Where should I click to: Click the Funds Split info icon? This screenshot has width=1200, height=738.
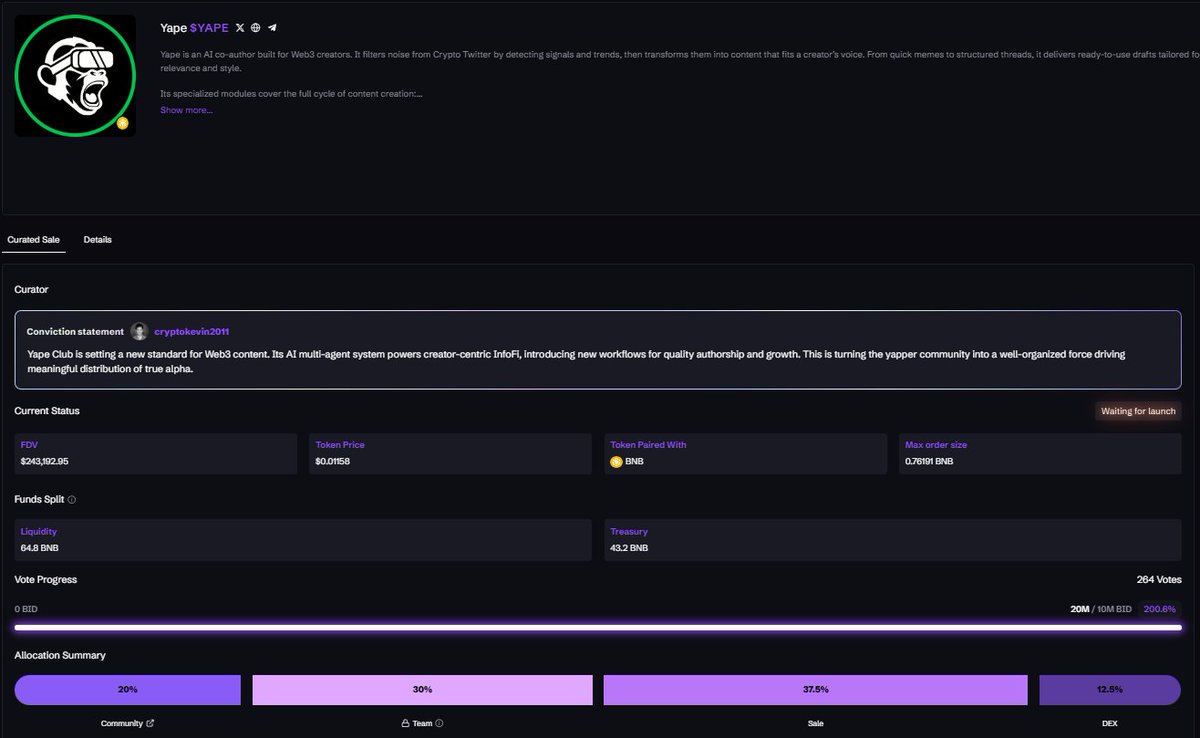point(72,499)
